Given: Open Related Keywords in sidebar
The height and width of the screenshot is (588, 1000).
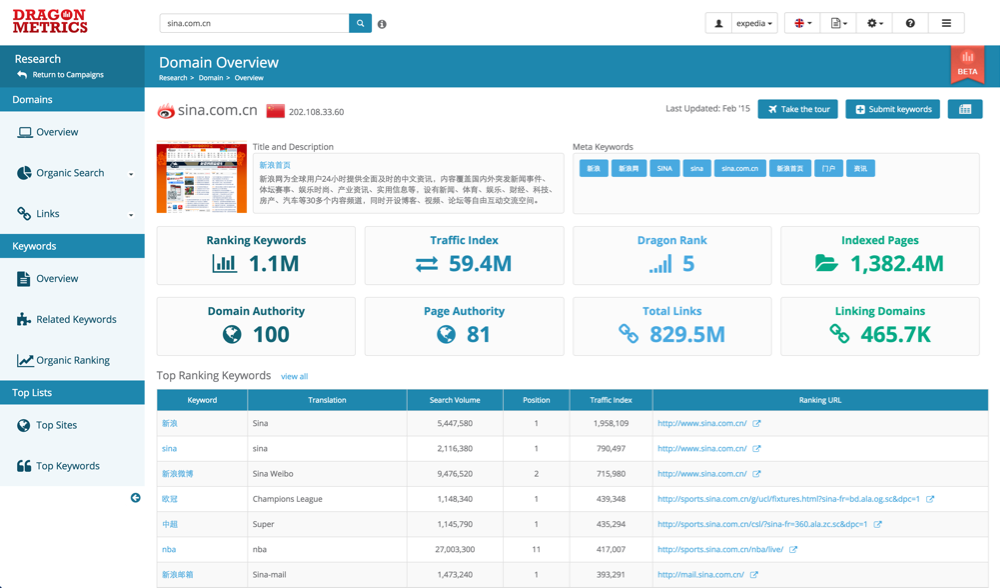Looking at the screenshot, I should coord(76,320).
